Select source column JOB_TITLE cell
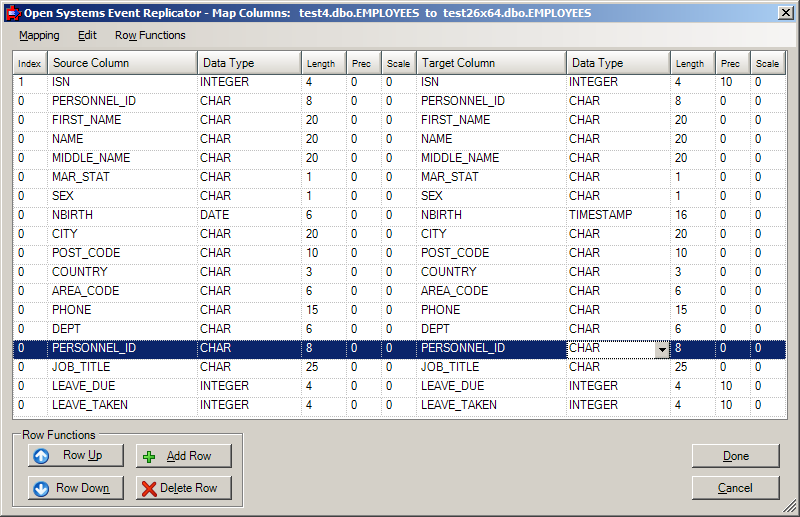This screenshot has width=800, height=517. click(122, 367)
